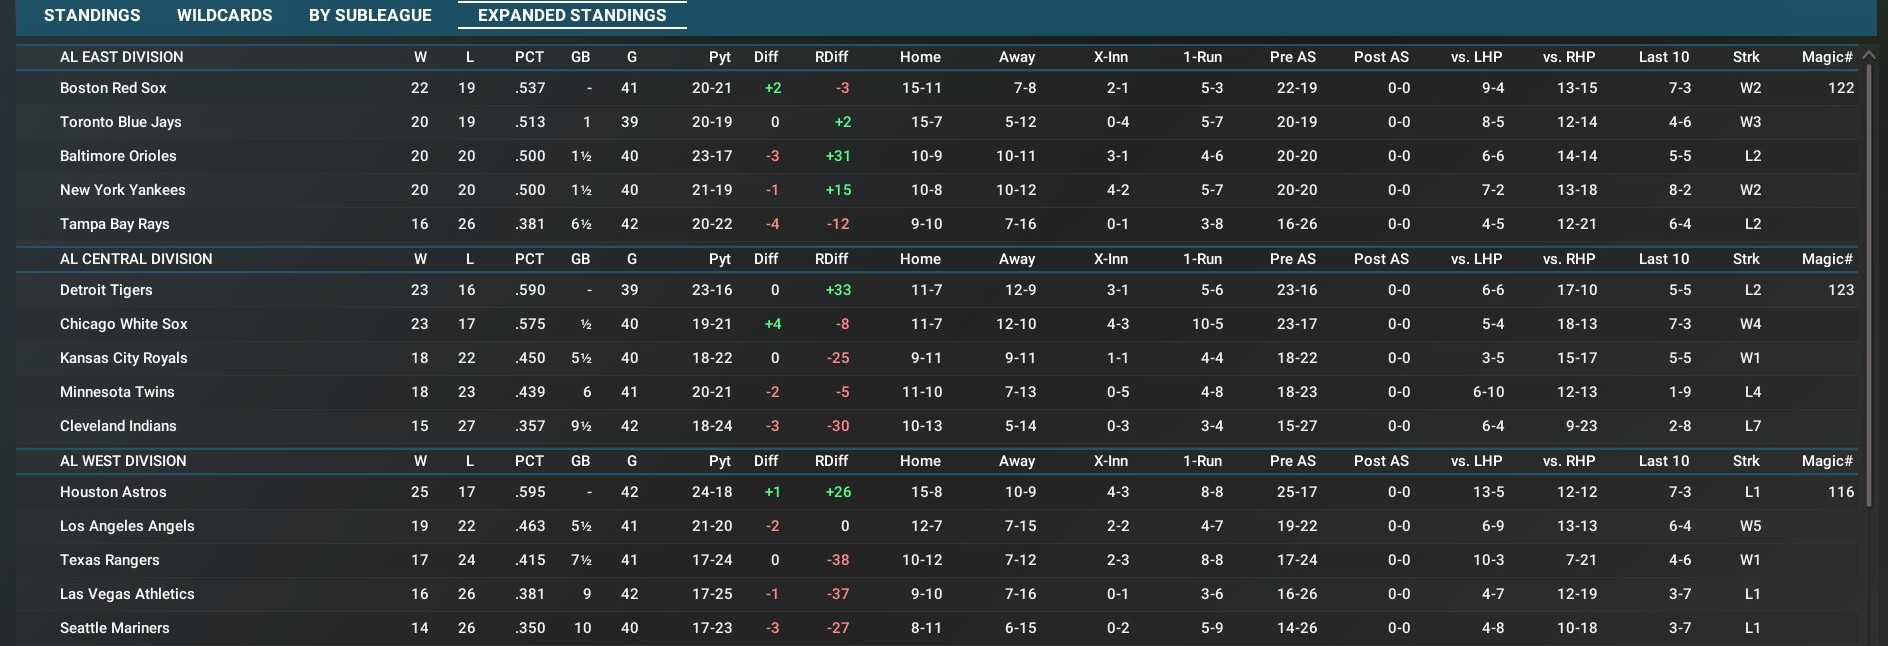The image size is (1888, 646).
Task: Click the scroll up arrow beside Magic#
Action: pos(1868,56)
